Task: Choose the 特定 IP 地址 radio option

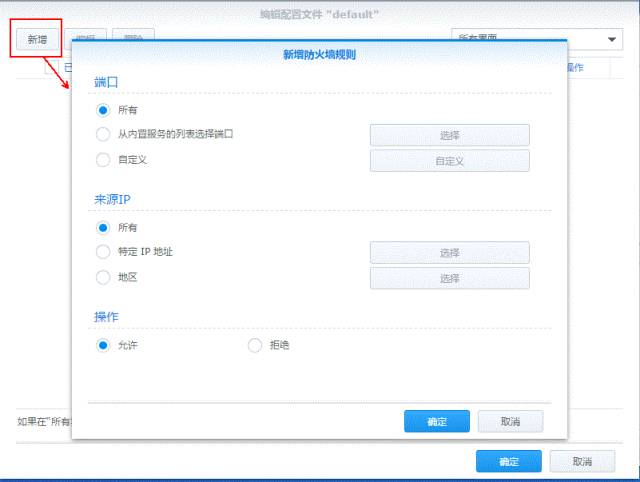Action: tap(102, 252)
